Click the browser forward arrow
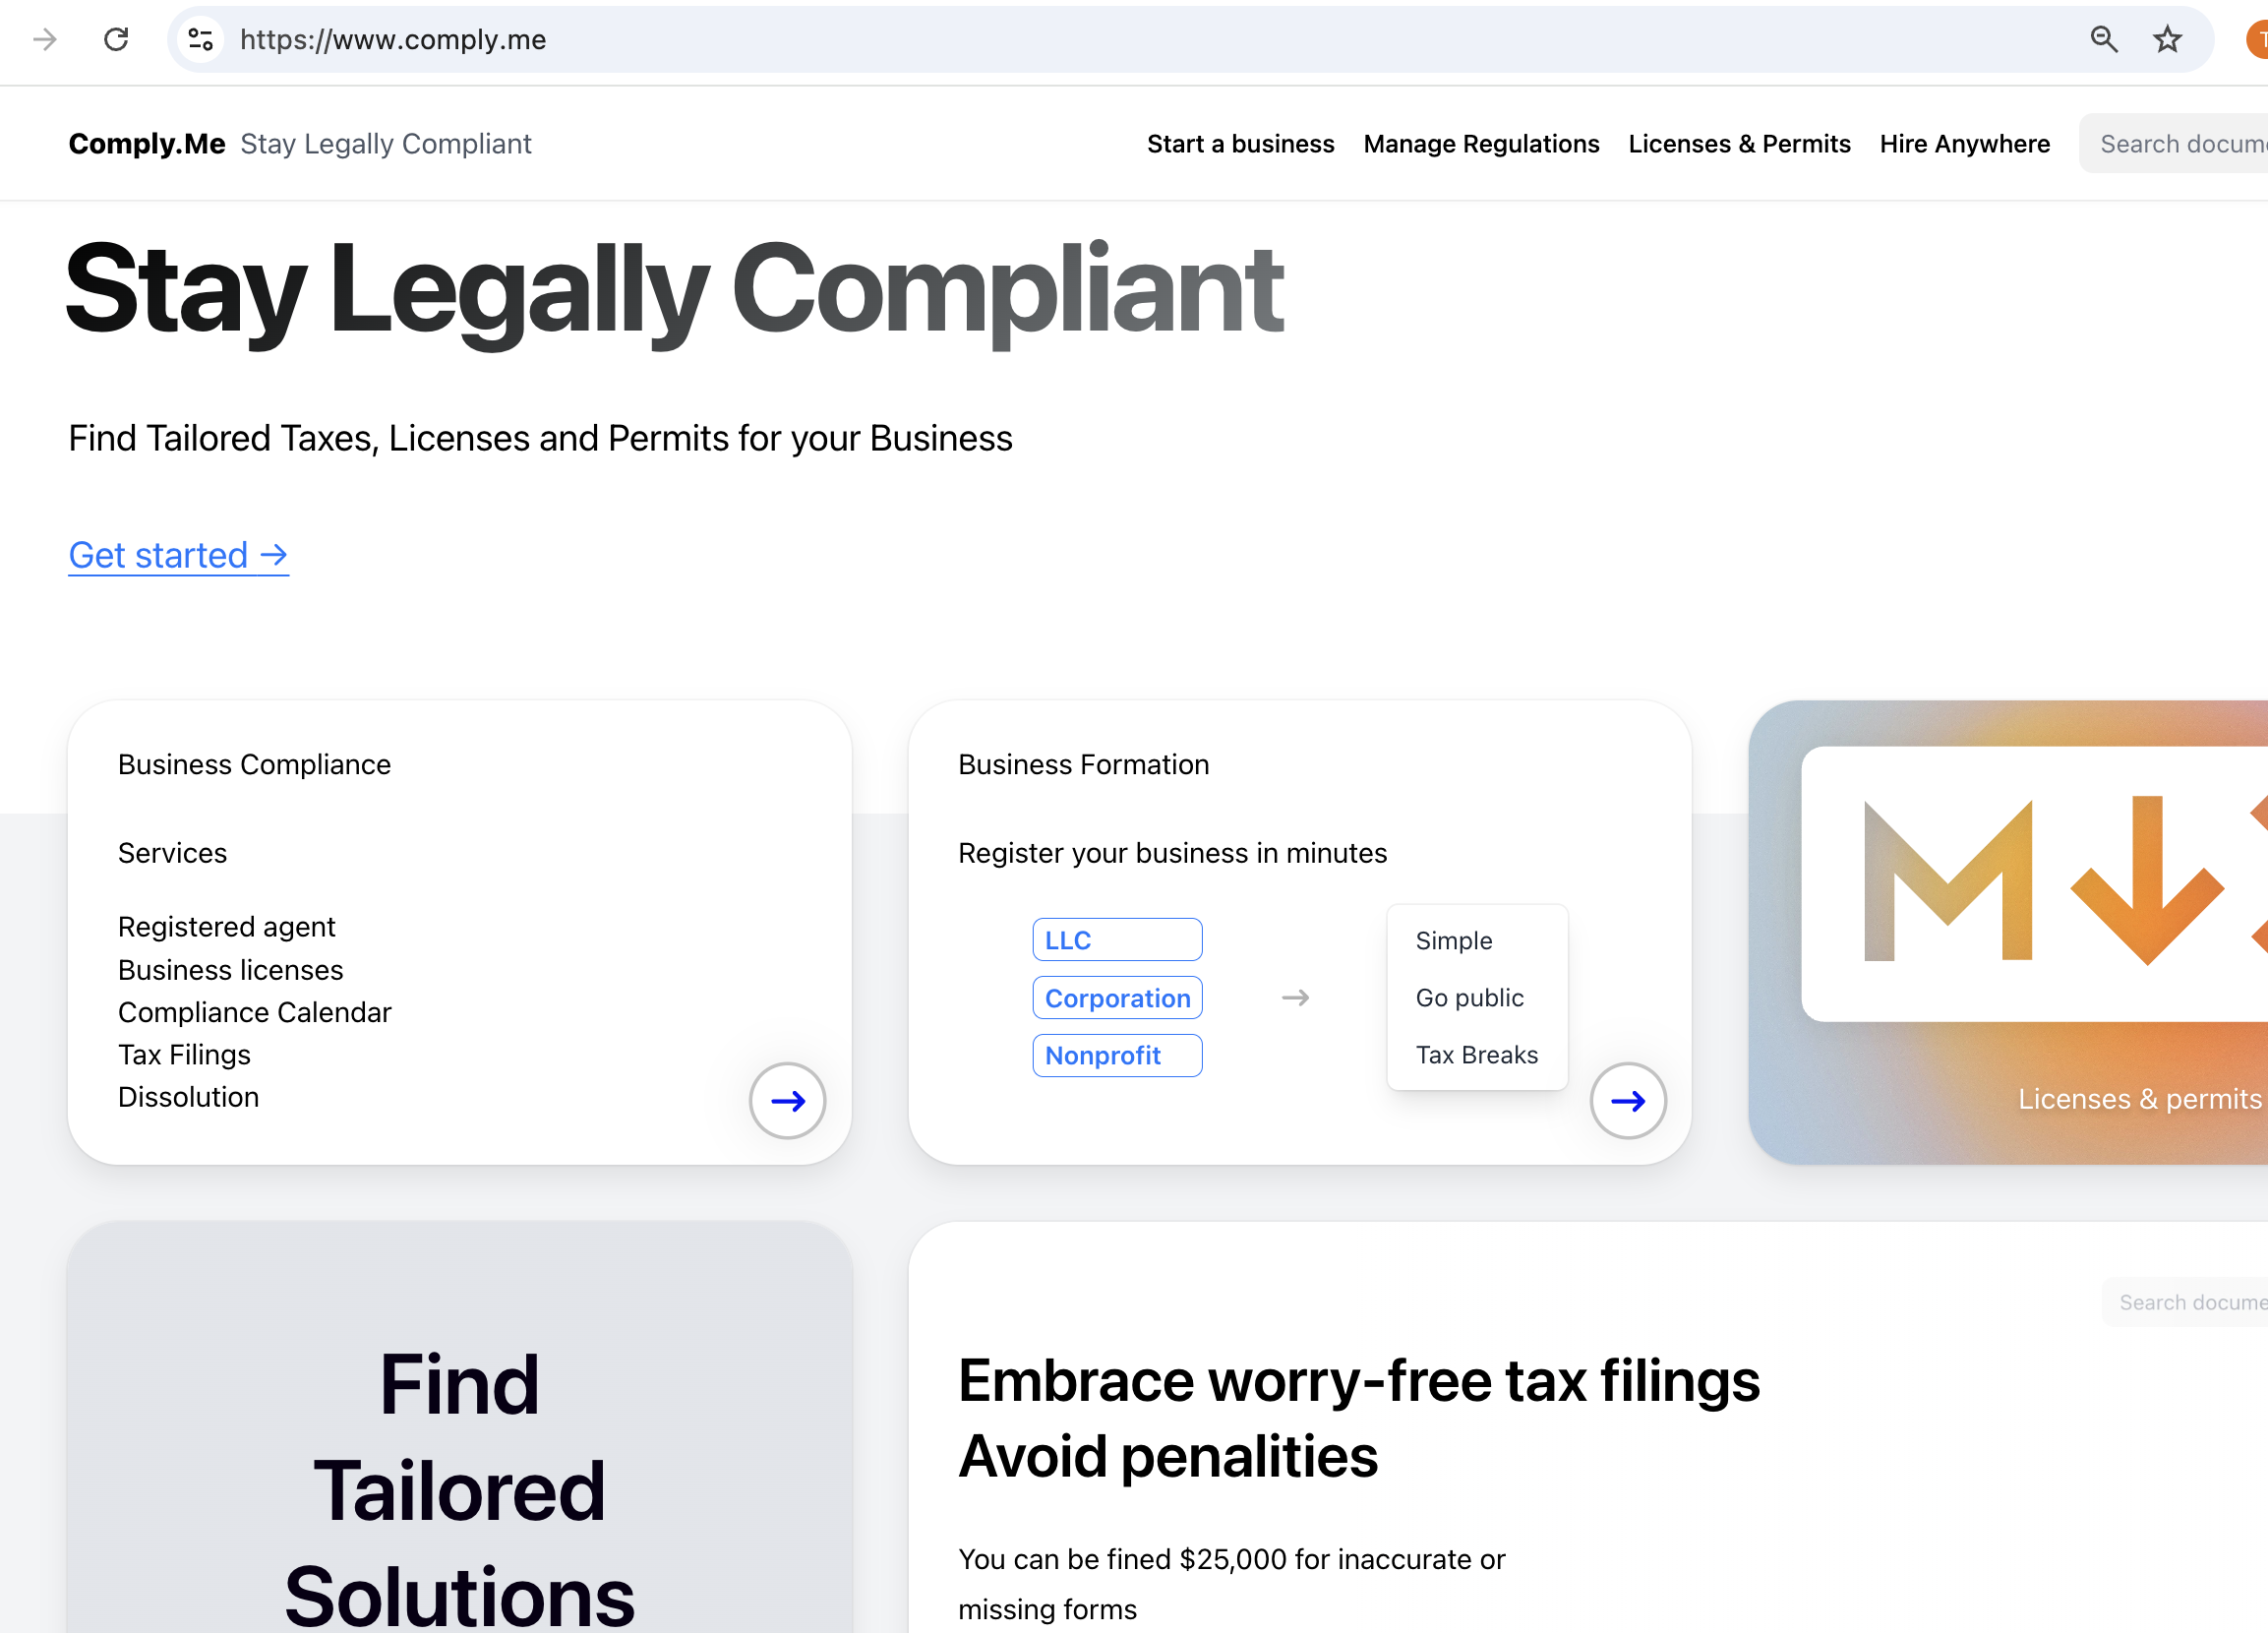The width and height of the screenshot is (2268, 1633). click(45, 40)
